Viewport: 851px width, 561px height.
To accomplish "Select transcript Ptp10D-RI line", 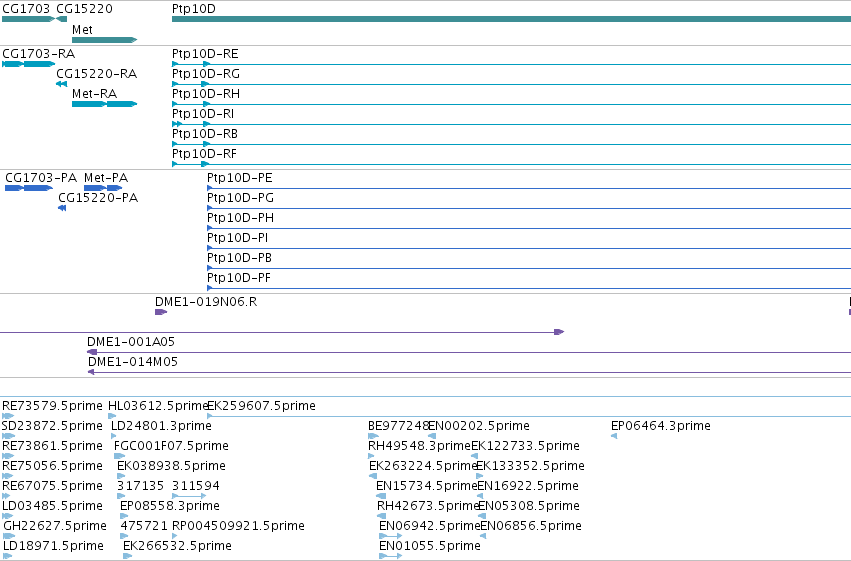I will coord(511,124).
